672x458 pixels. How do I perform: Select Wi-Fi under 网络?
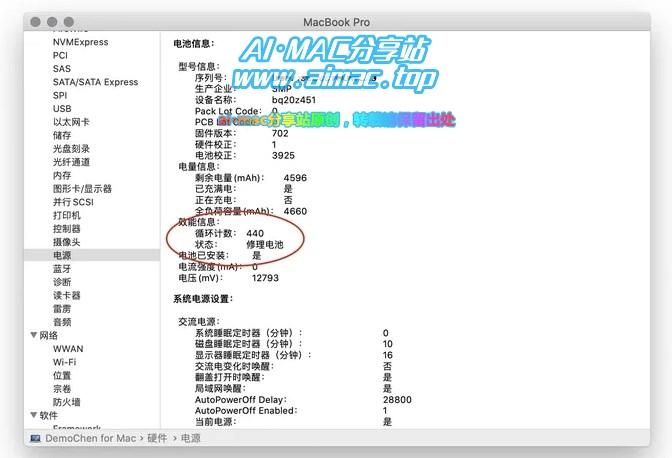pyautogui.click(x=64, y=362)
